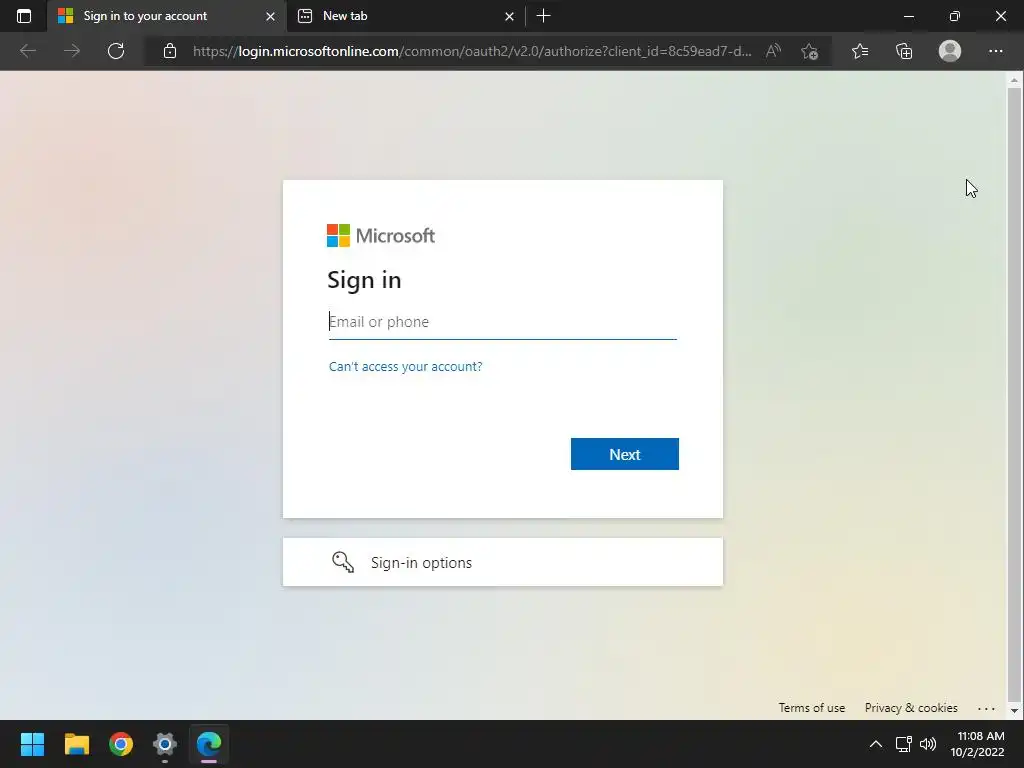The width and height of the screenshot is (1024, 768).
Task: Click the Microsoft logo
Action: click(x=381, y=236)
